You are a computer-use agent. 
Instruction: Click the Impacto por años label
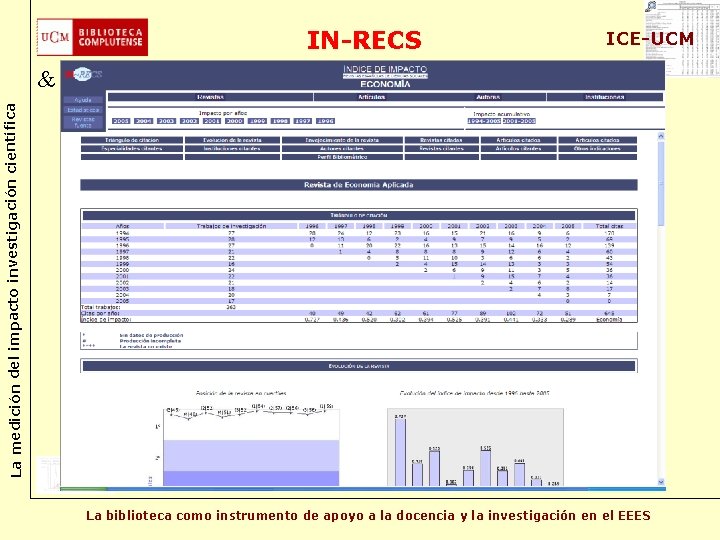223,113
